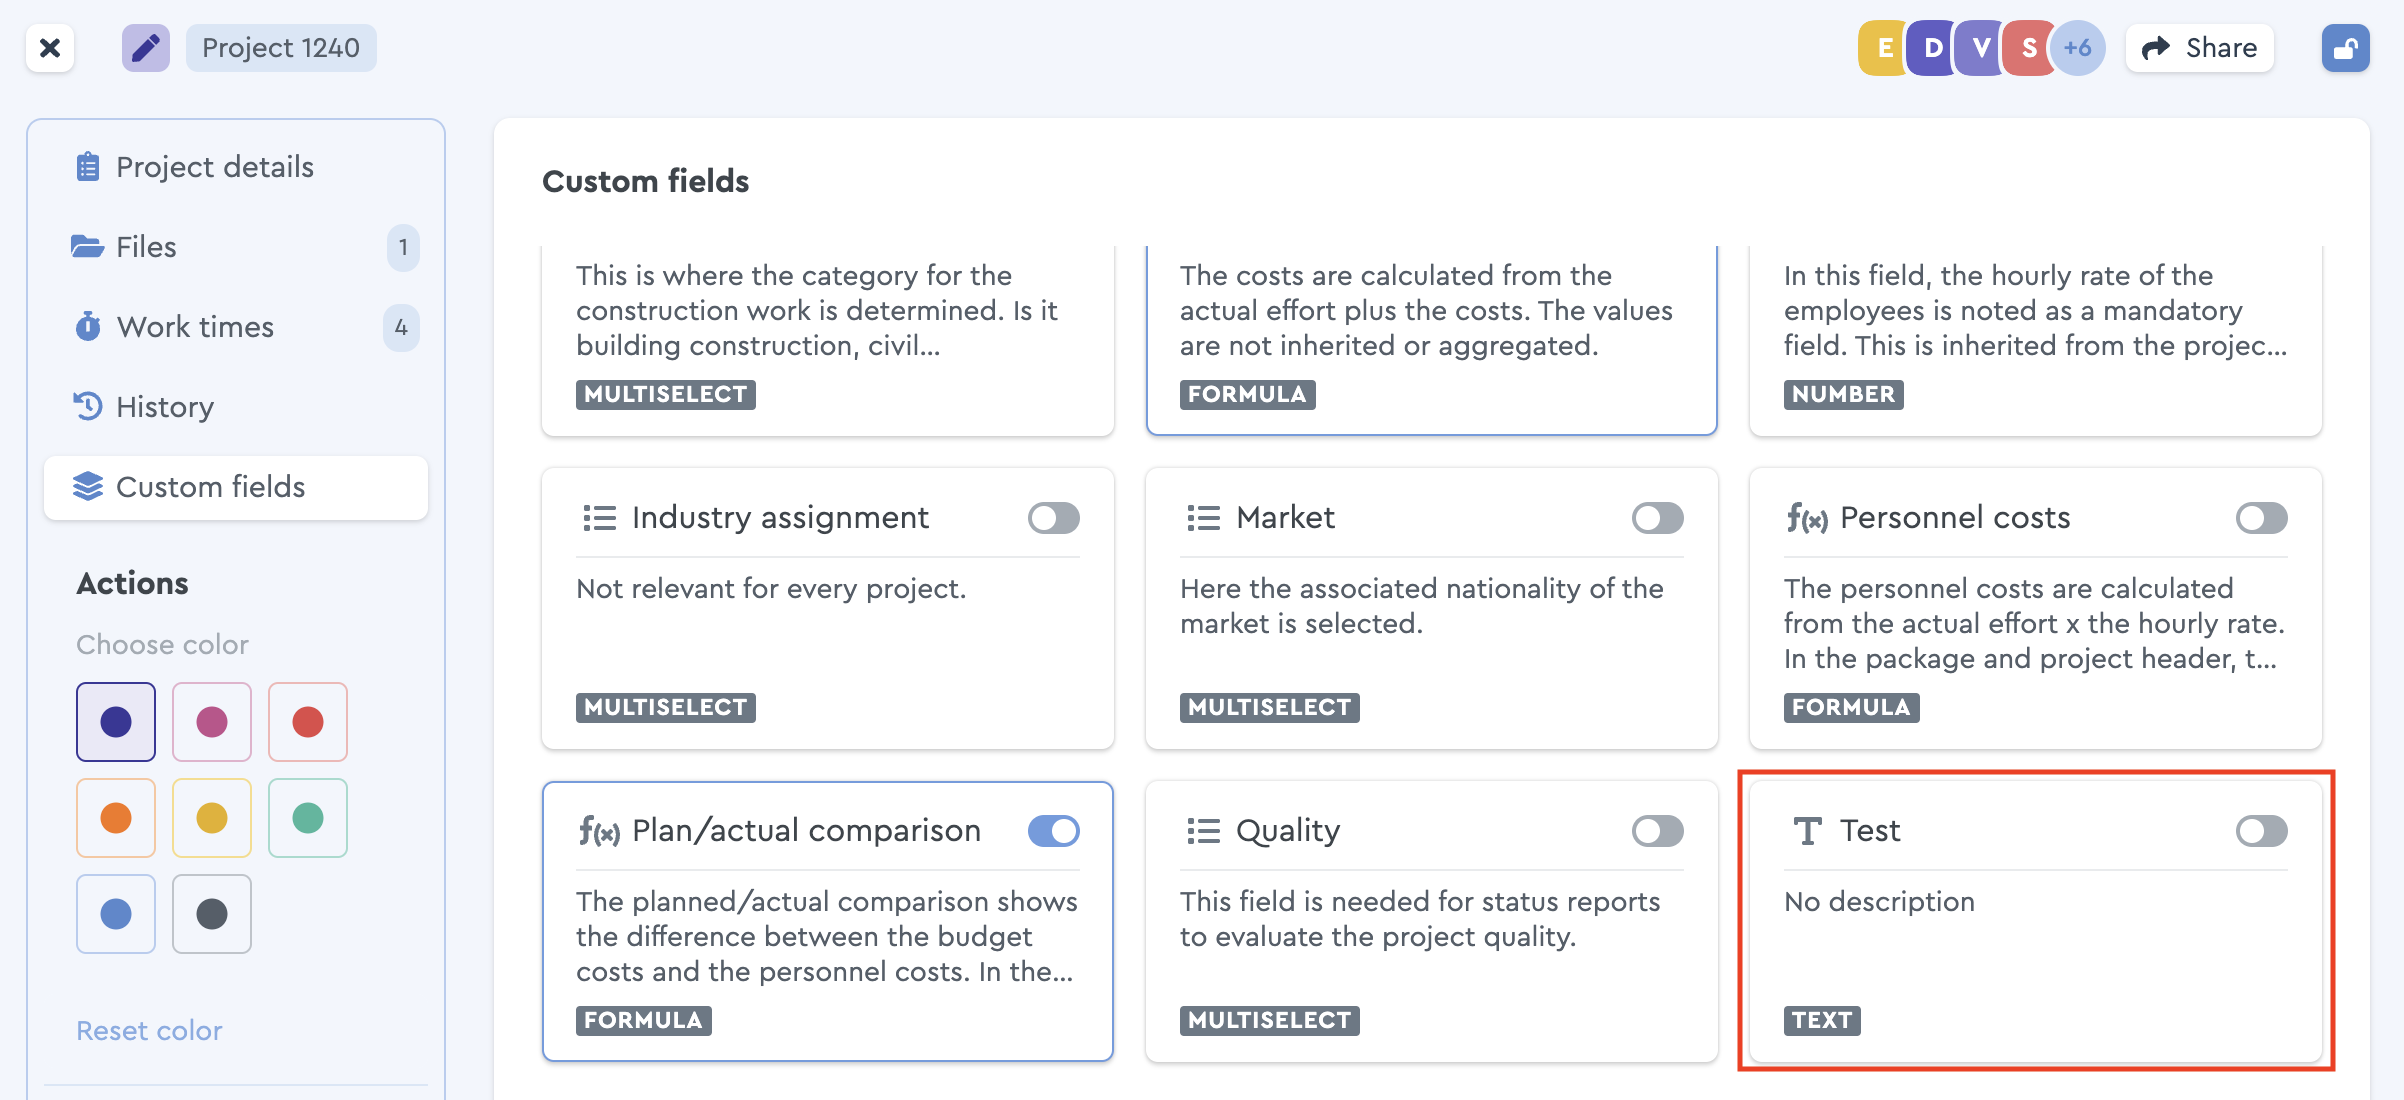The height and width of the screenshot is (1100, 2404).
Task: Click the formula icon on Plan/actual comparison
Action: [x=599, y=831]
